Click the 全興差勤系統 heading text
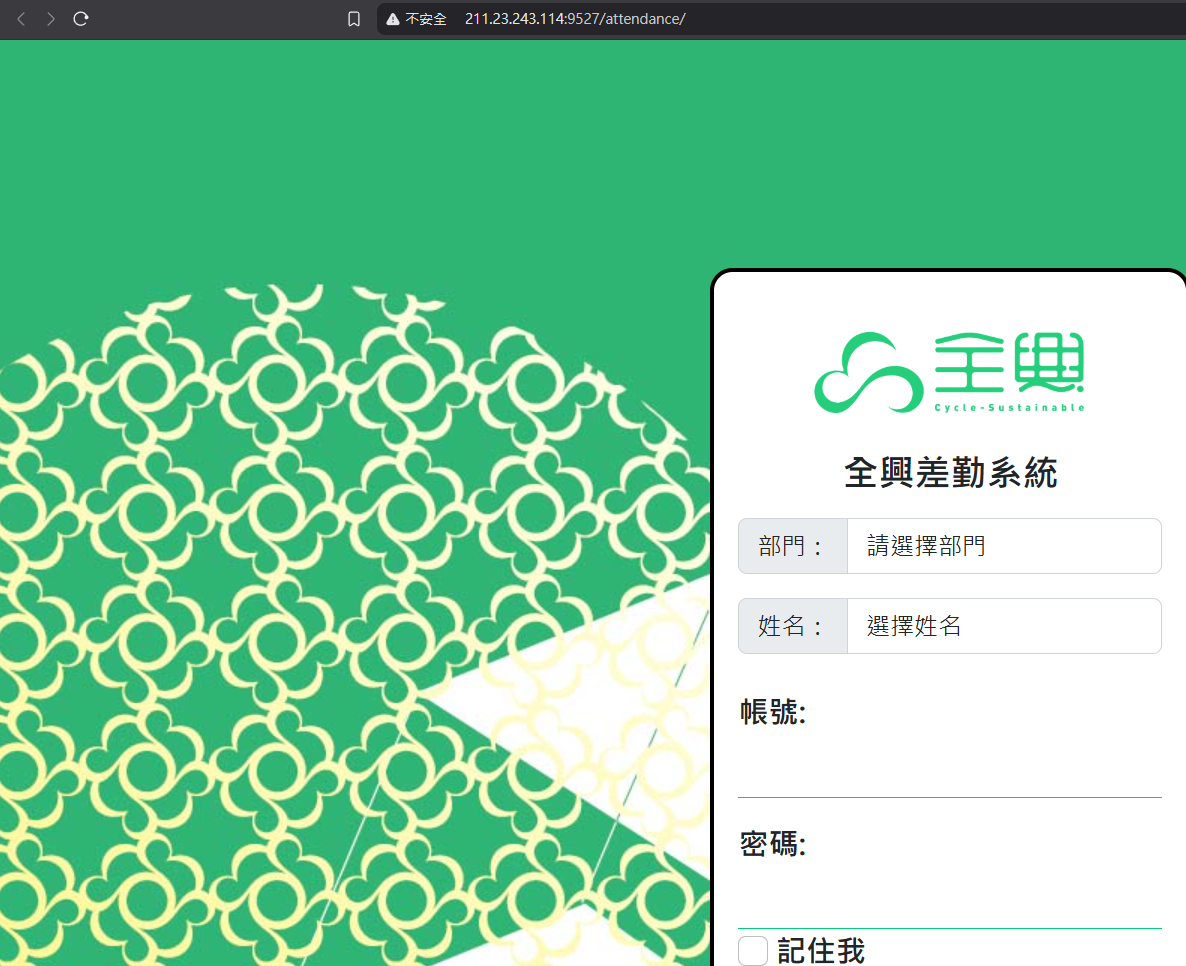Screen dimensions: 1186x966 (x=950, y=473)
